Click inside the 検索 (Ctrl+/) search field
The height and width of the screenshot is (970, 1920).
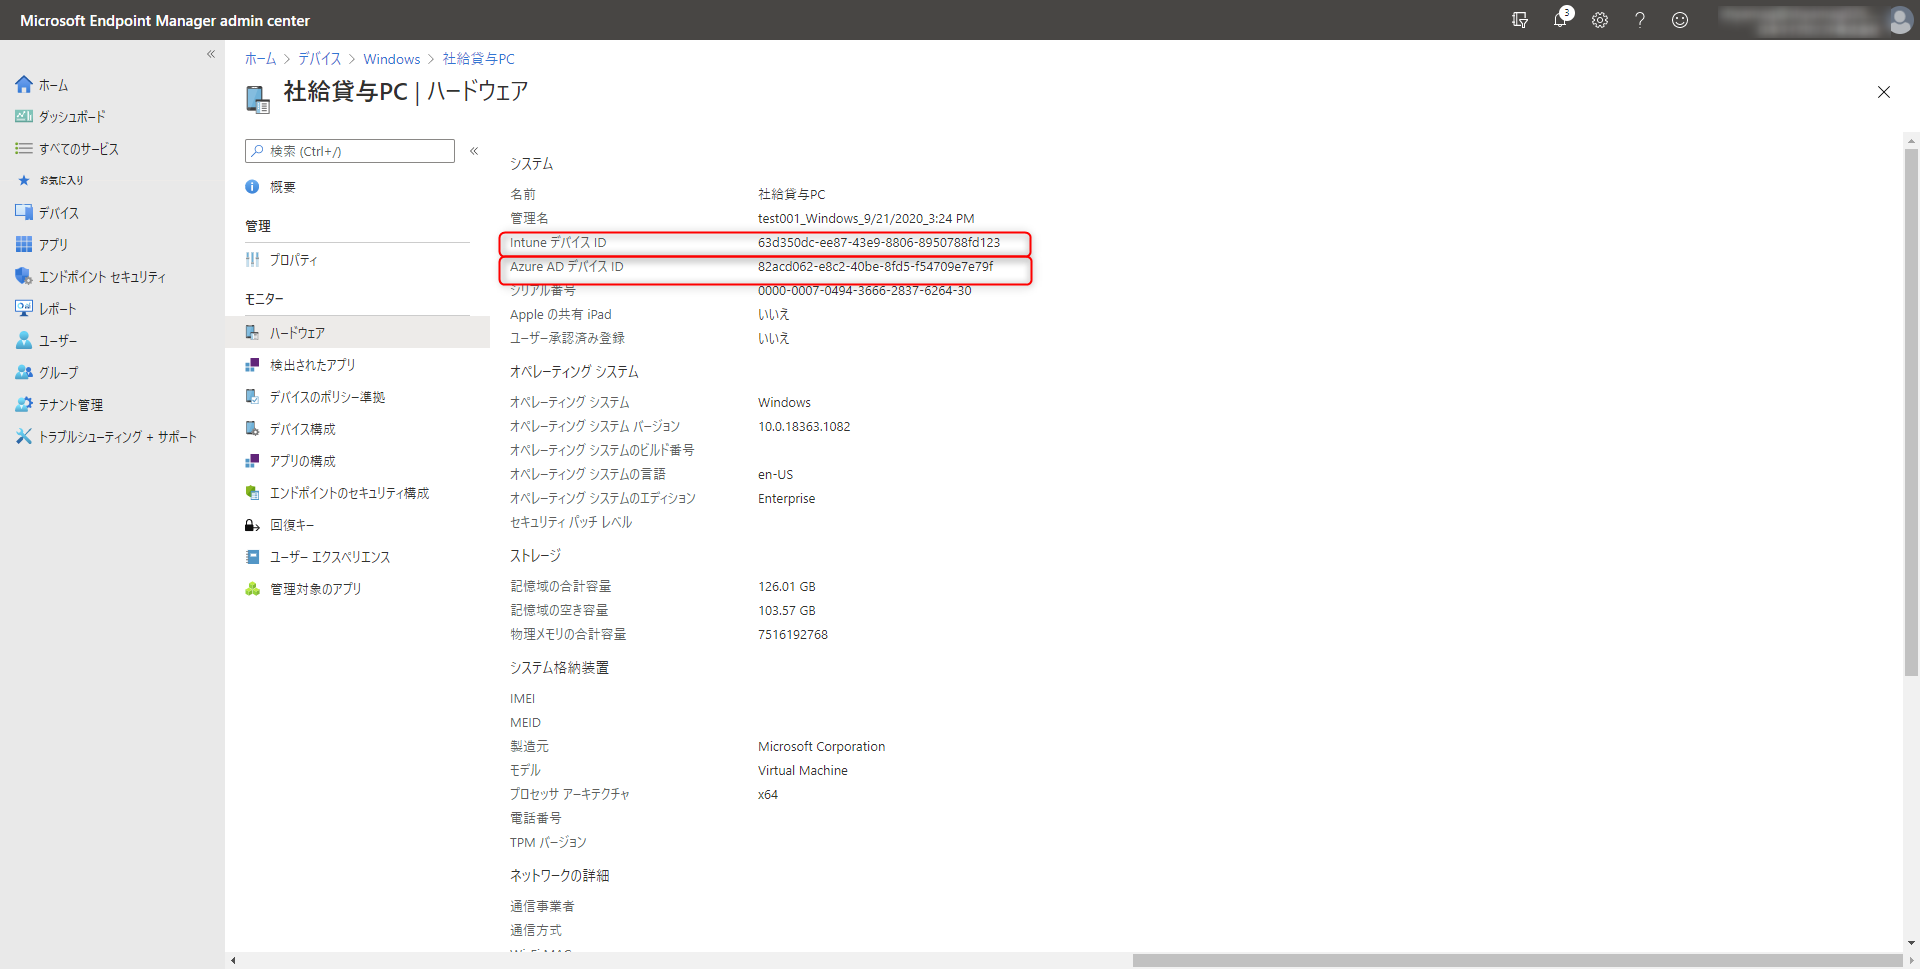(349, 151)
